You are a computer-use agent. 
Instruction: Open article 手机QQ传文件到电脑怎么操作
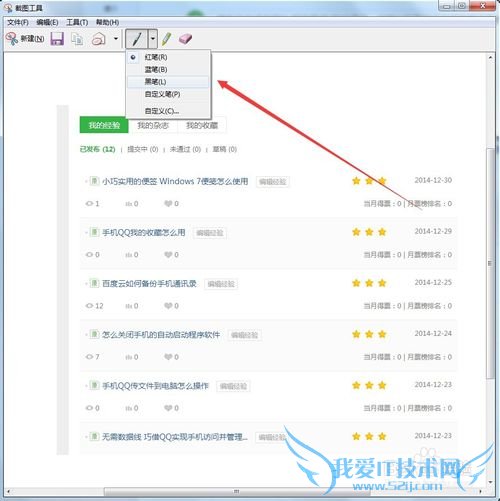pyautogui.click(x=155, y=386)
